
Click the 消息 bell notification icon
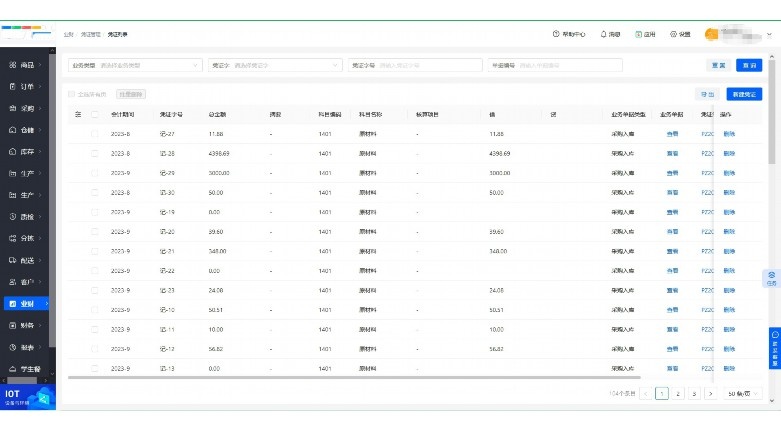pyautogui.click(x=603, y=34)
